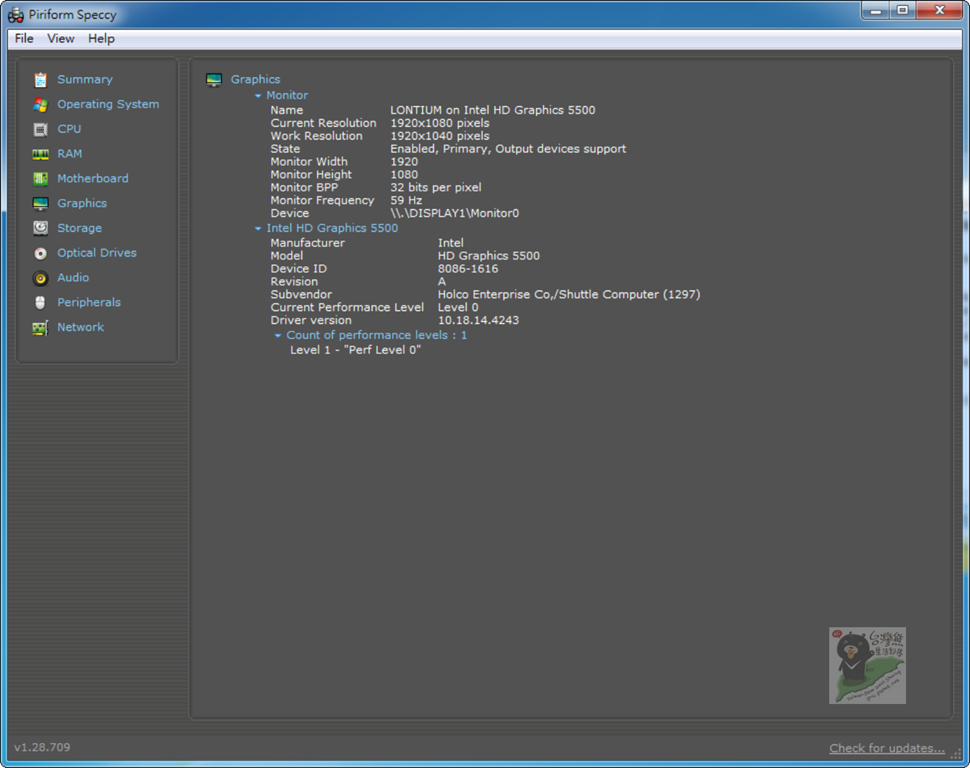Click the Holco Enterprise subvendor value
Screen dimensions: 970x768
[x=569, y=295]
